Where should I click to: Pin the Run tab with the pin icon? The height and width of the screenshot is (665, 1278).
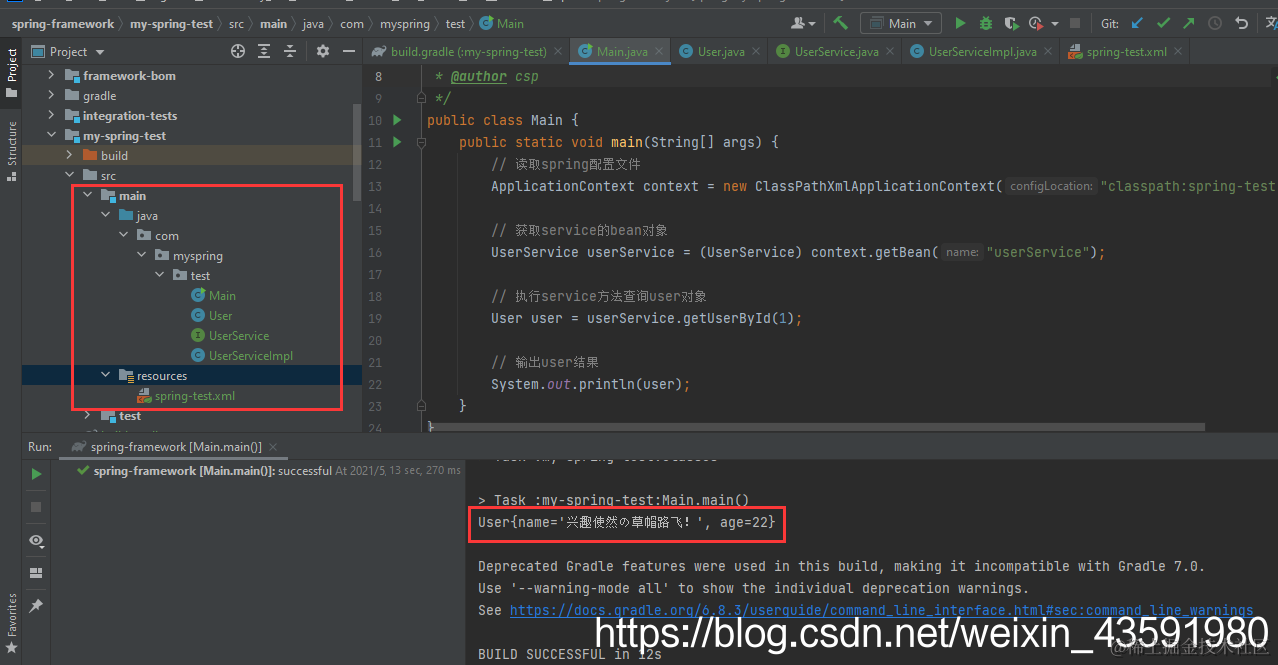pyautogui.click(x=36, y=606)
